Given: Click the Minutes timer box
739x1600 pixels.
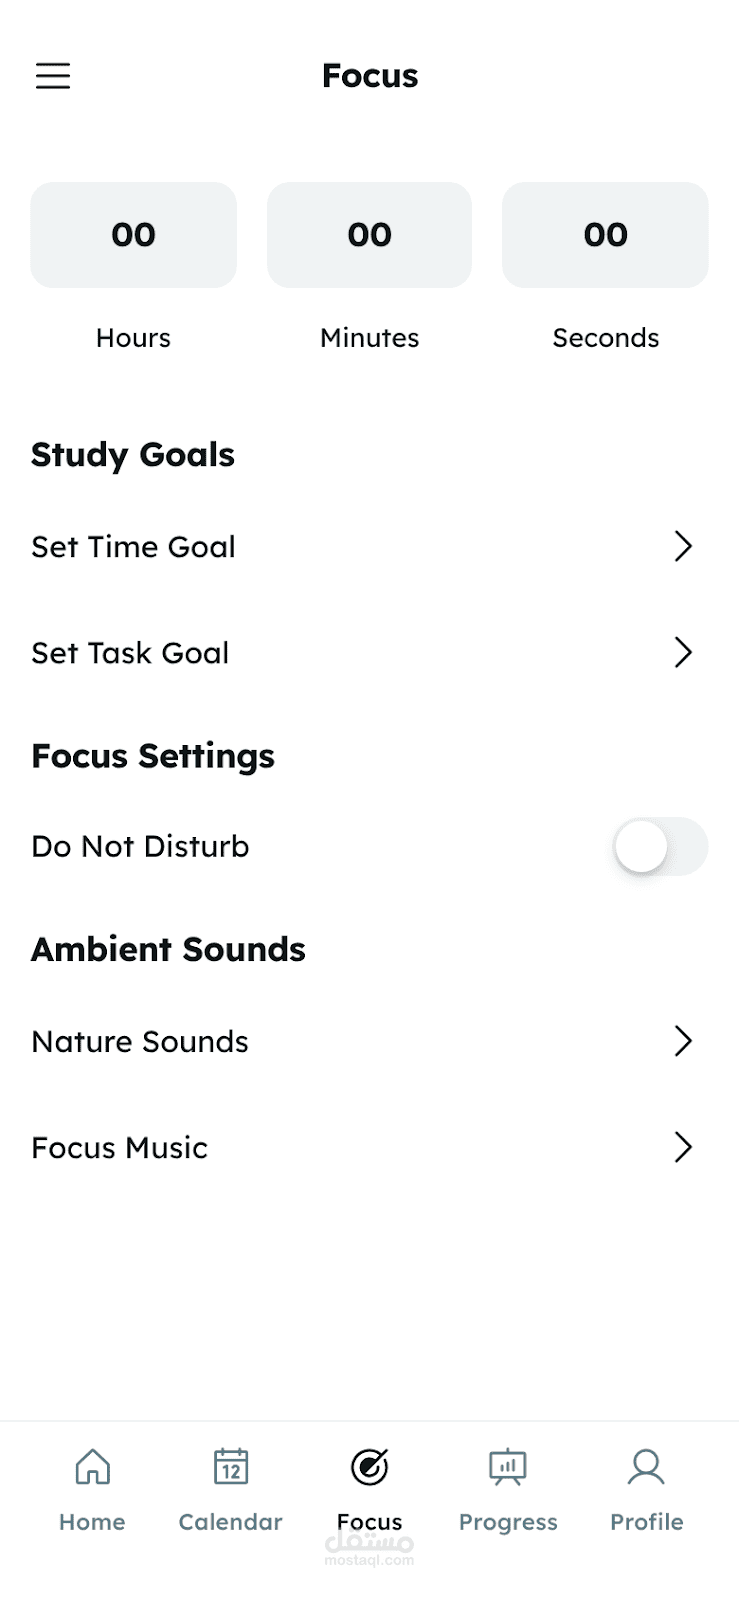Looking at the screenshot, I should tap(369, 235).
